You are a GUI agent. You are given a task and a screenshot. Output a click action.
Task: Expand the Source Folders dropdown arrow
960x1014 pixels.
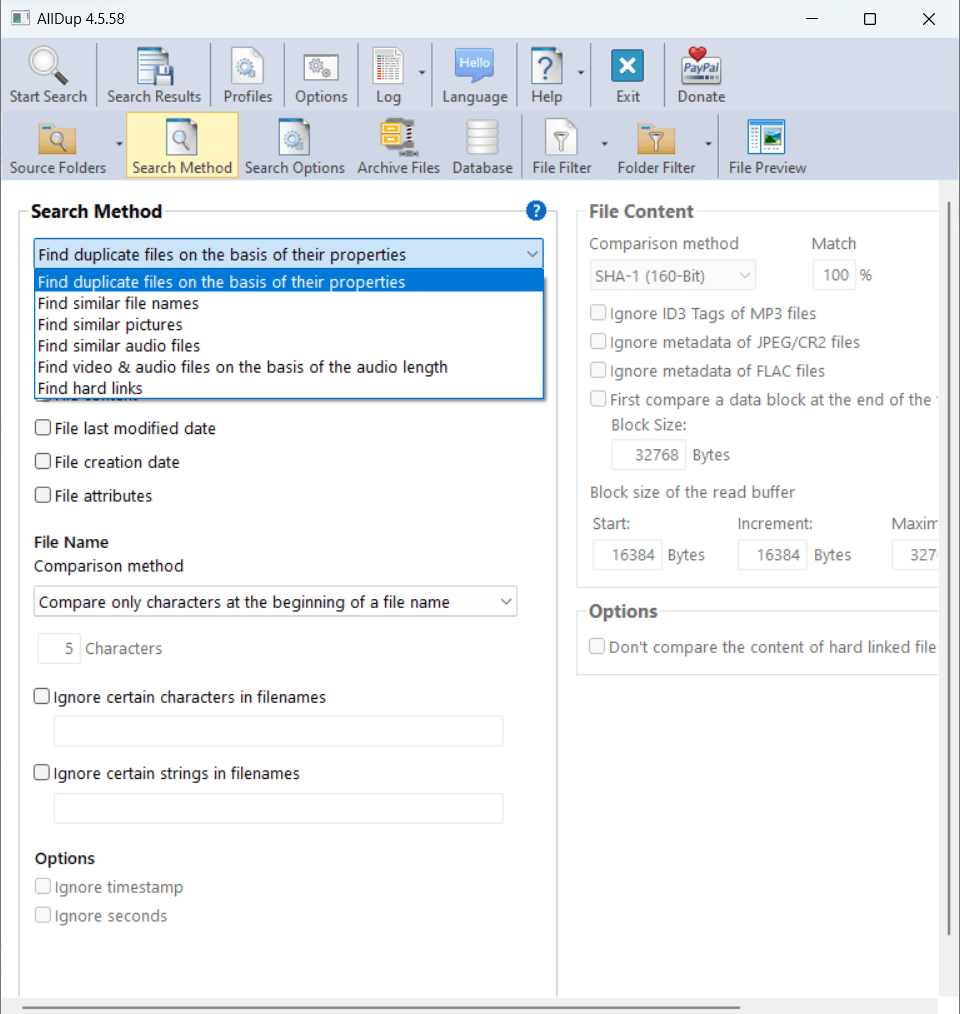[x=119, y=144]
